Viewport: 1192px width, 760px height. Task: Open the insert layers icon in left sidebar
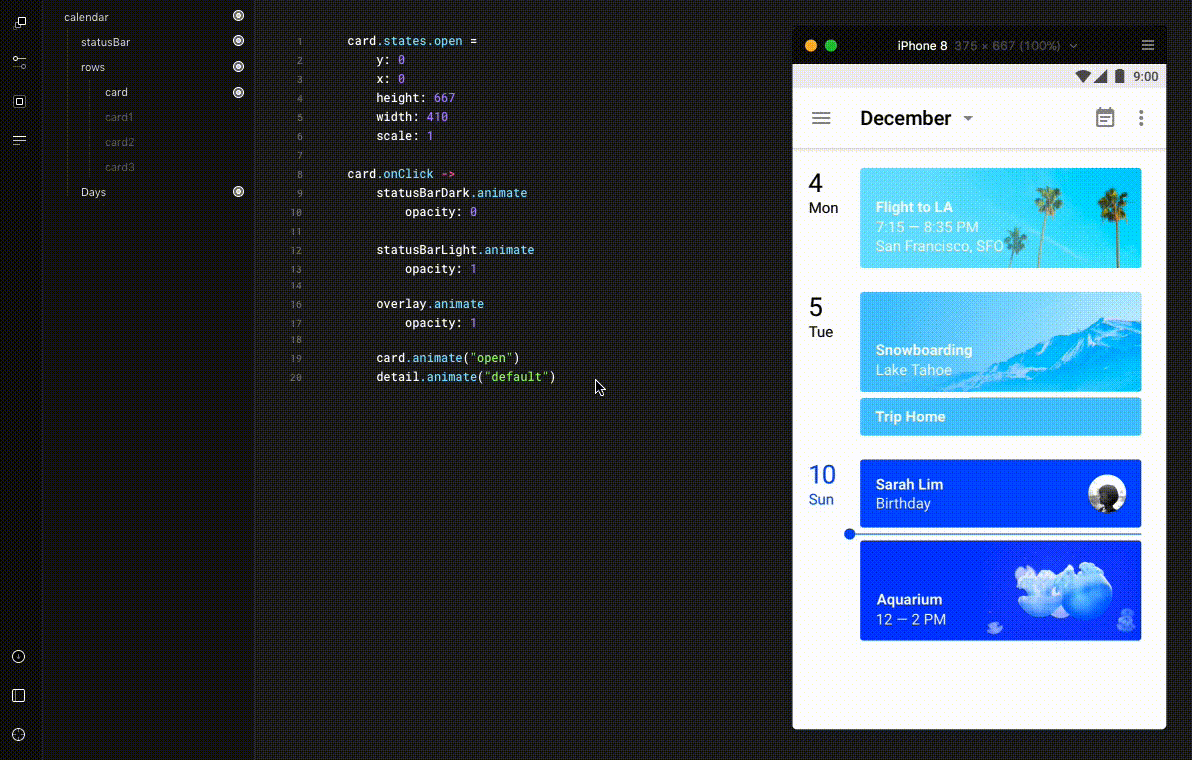(x=20, y=23)
